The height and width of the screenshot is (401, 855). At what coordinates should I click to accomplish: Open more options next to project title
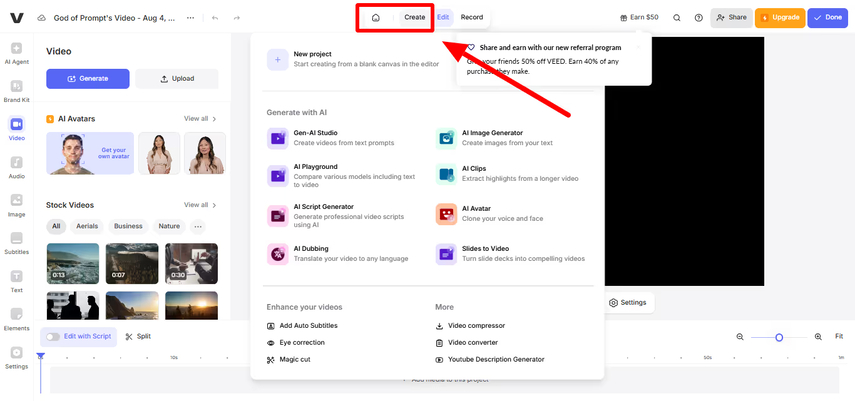(x=190, y=17)
